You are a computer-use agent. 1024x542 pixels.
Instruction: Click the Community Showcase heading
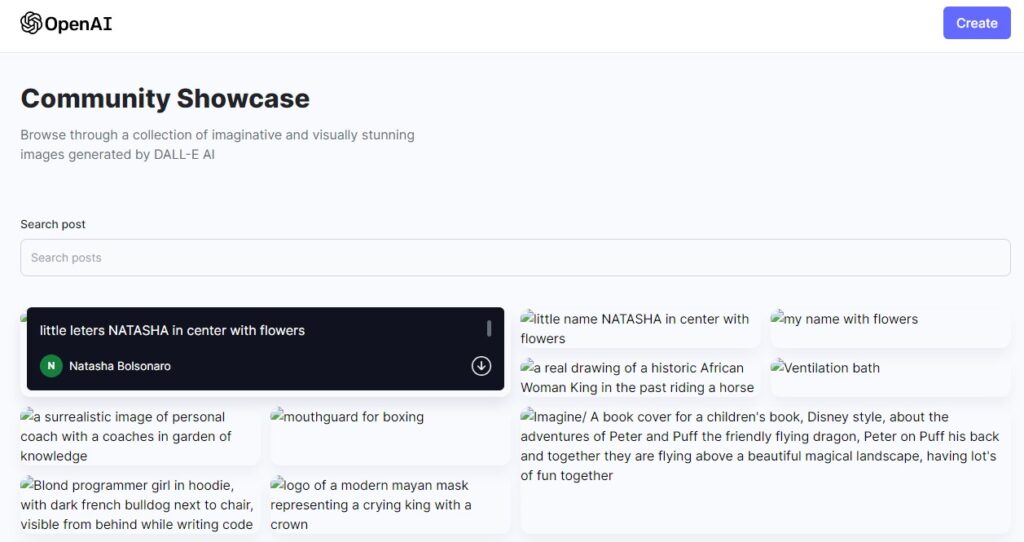[165, 98]
